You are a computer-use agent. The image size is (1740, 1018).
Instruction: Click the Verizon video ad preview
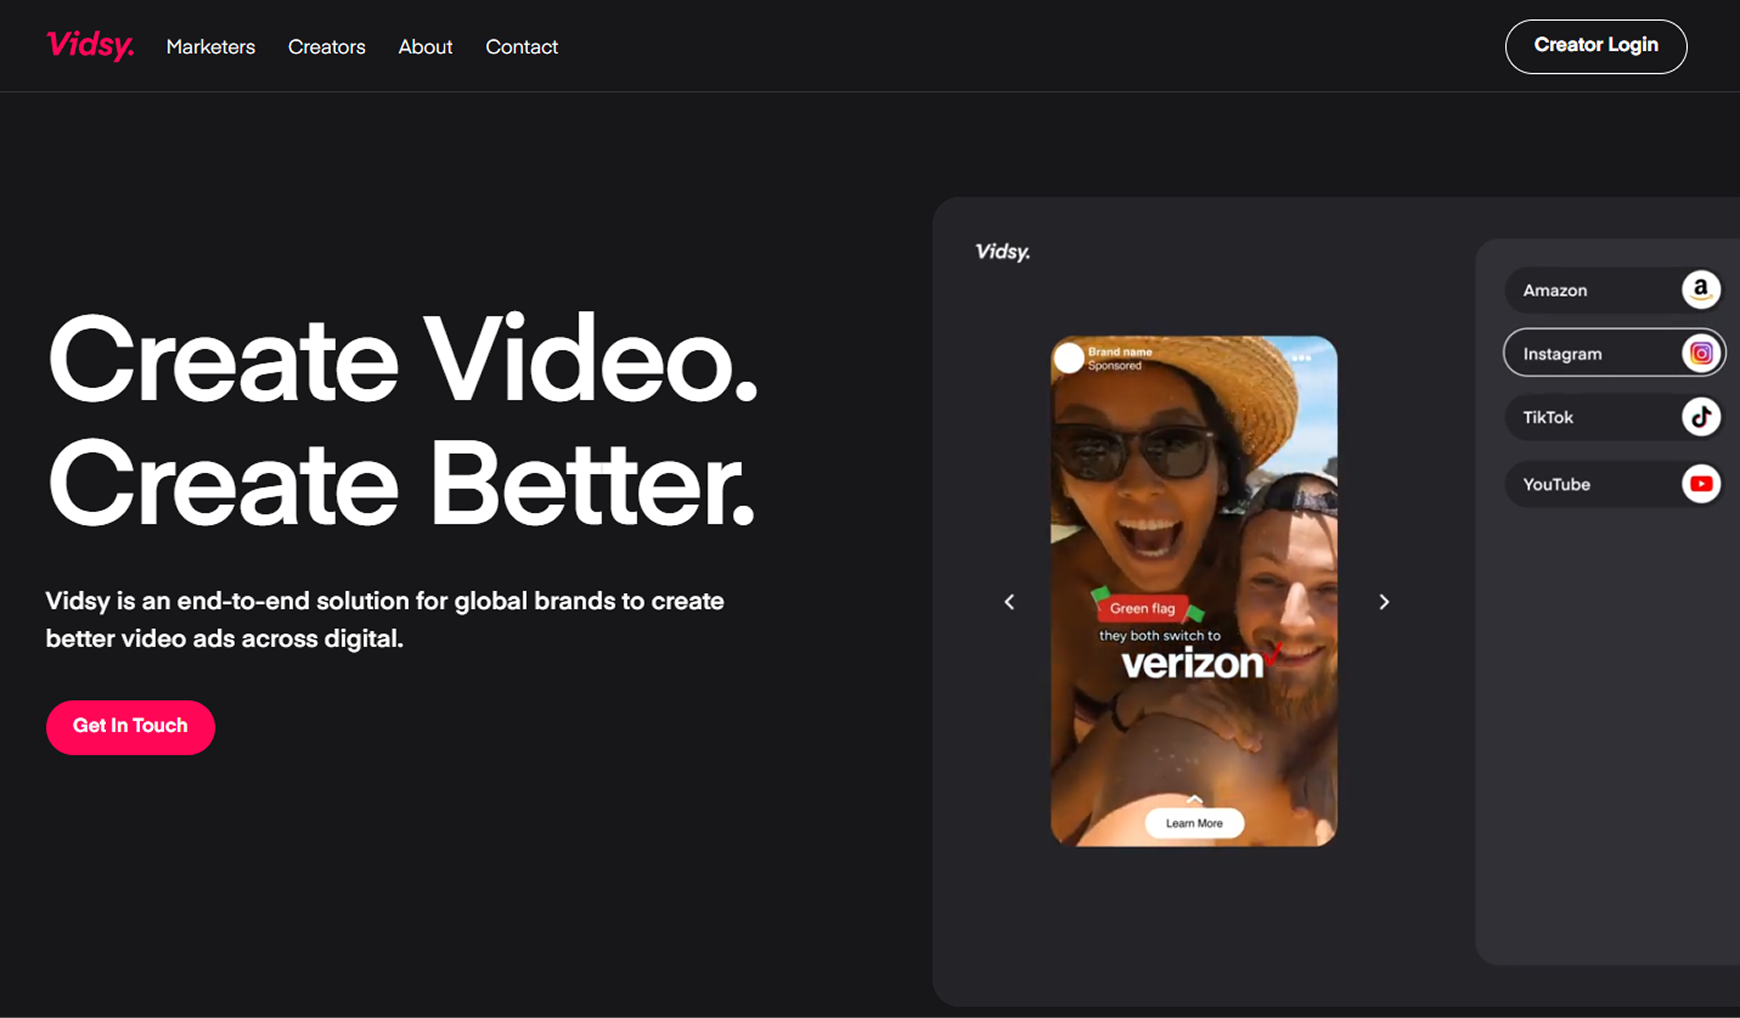[x=1194, y=591]
